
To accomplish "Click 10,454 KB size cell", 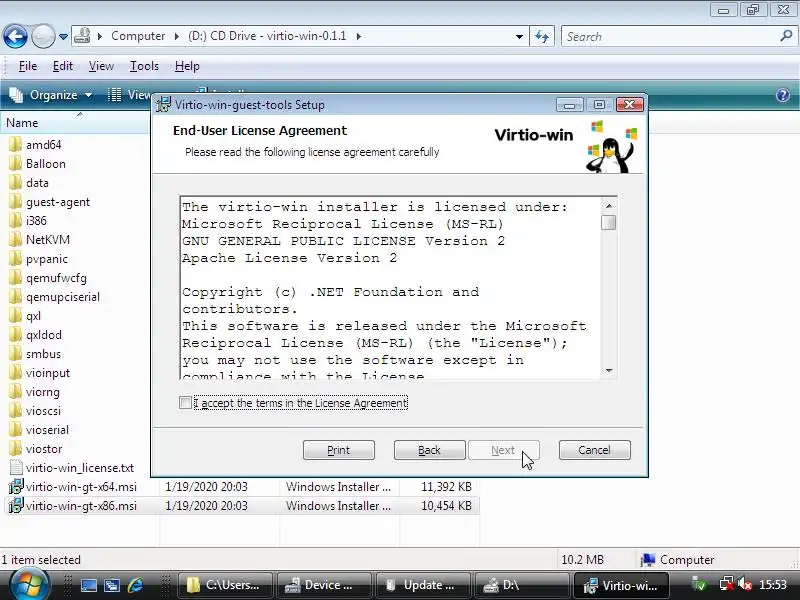I will coord(446,506).
